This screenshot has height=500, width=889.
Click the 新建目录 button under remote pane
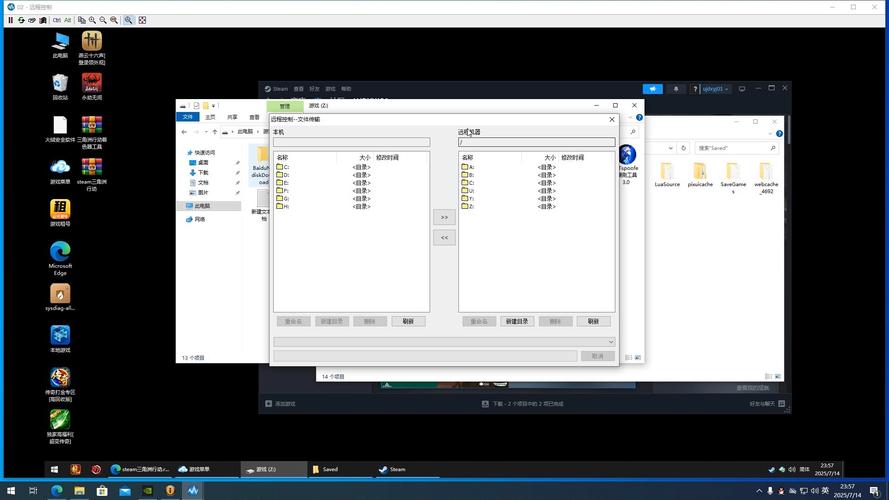[517, 321]
